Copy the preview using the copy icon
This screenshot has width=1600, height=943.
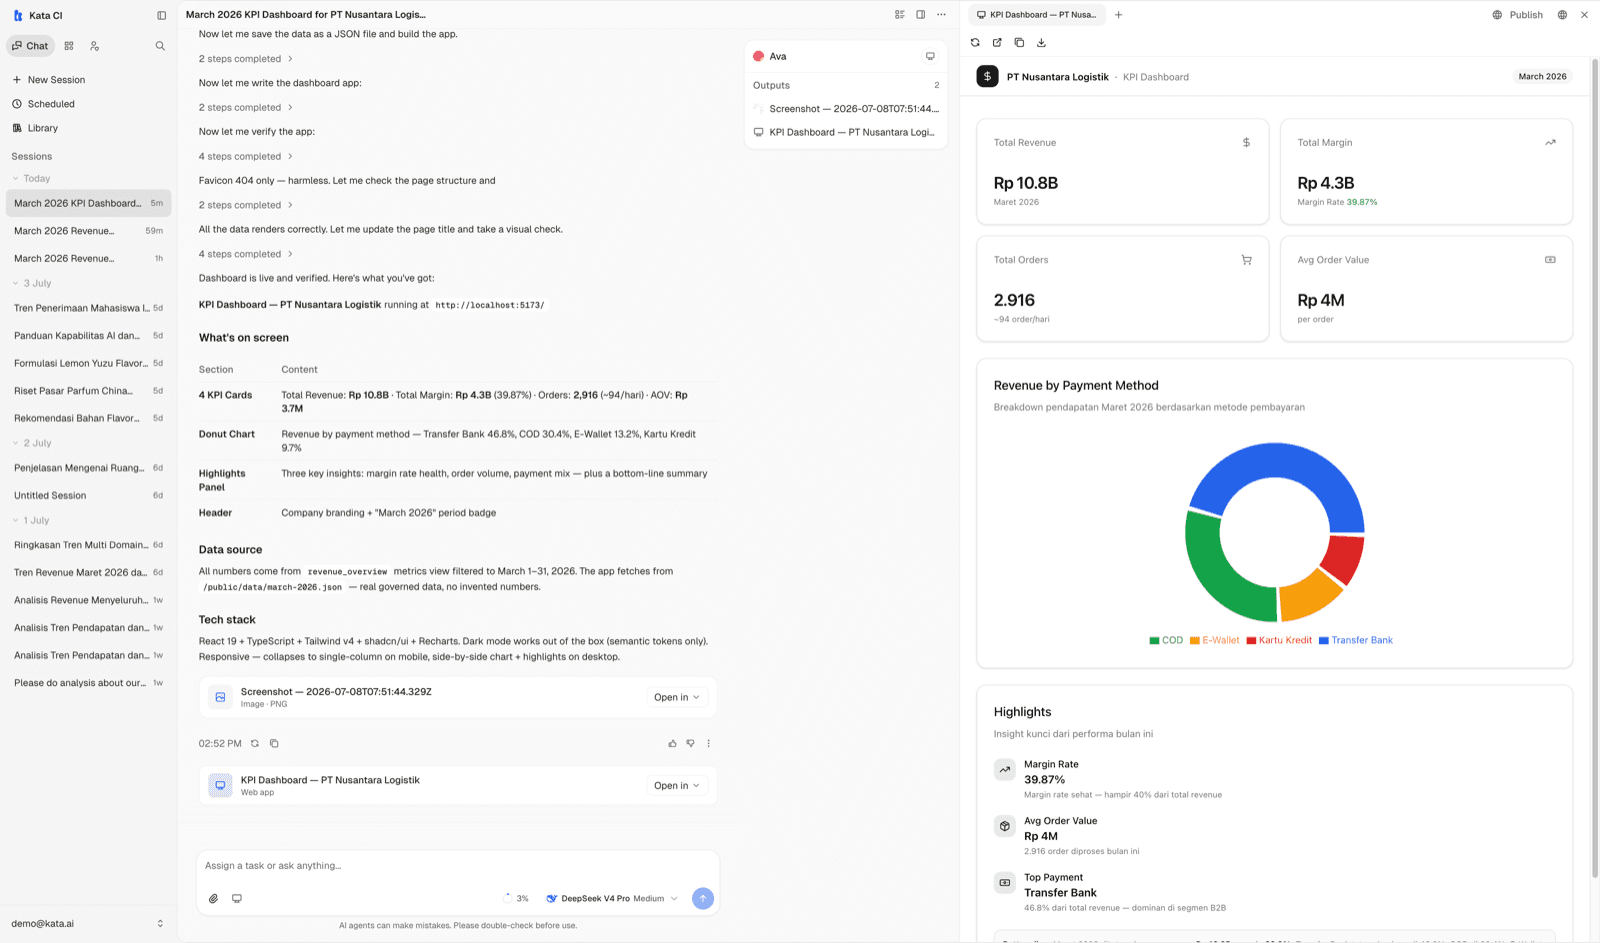(x=1019, y=42)
